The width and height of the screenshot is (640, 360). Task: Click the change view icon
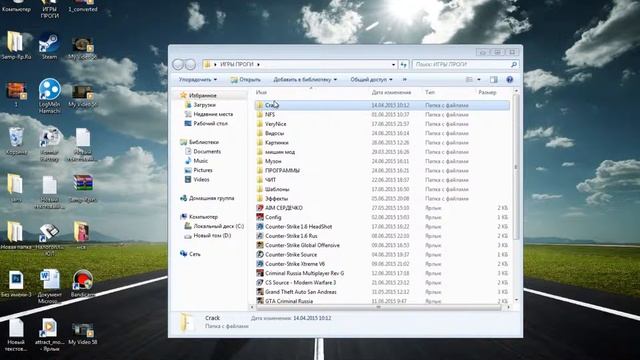[469, 80]
